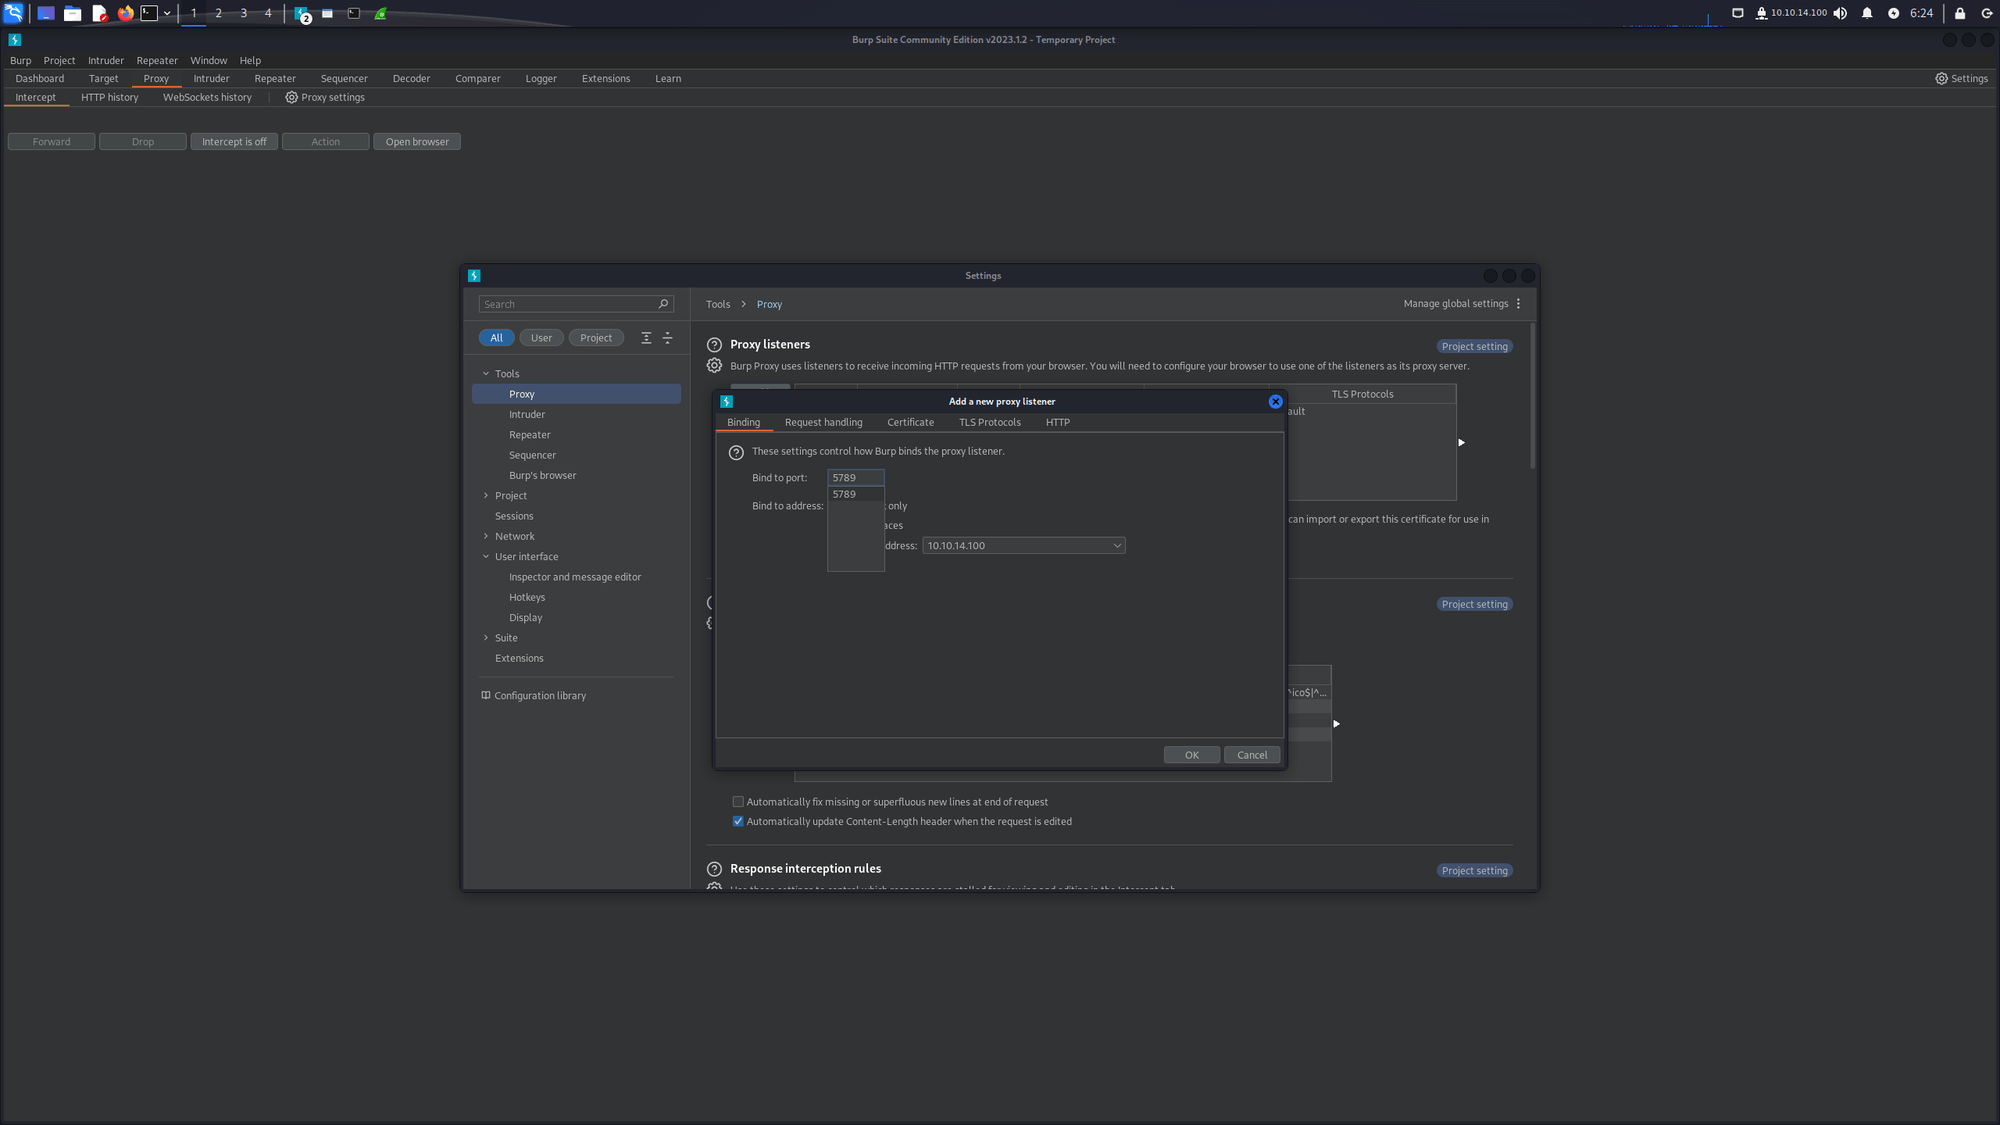
Task: Click the search magnifier icon in Settings
Action: click(x=663, y=304)
